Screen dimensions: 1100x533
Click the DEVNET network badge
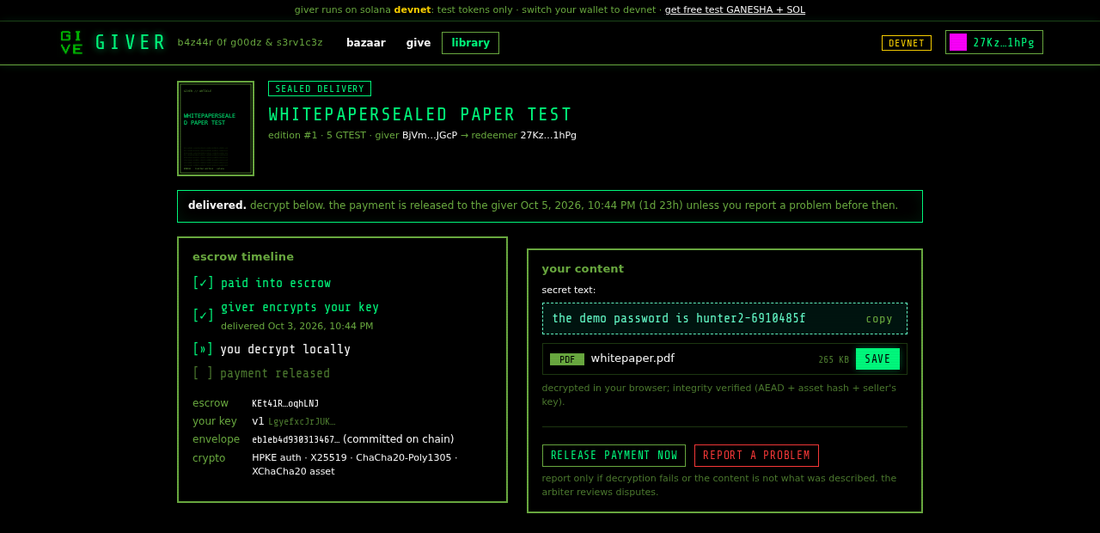[x=906, y=43]
